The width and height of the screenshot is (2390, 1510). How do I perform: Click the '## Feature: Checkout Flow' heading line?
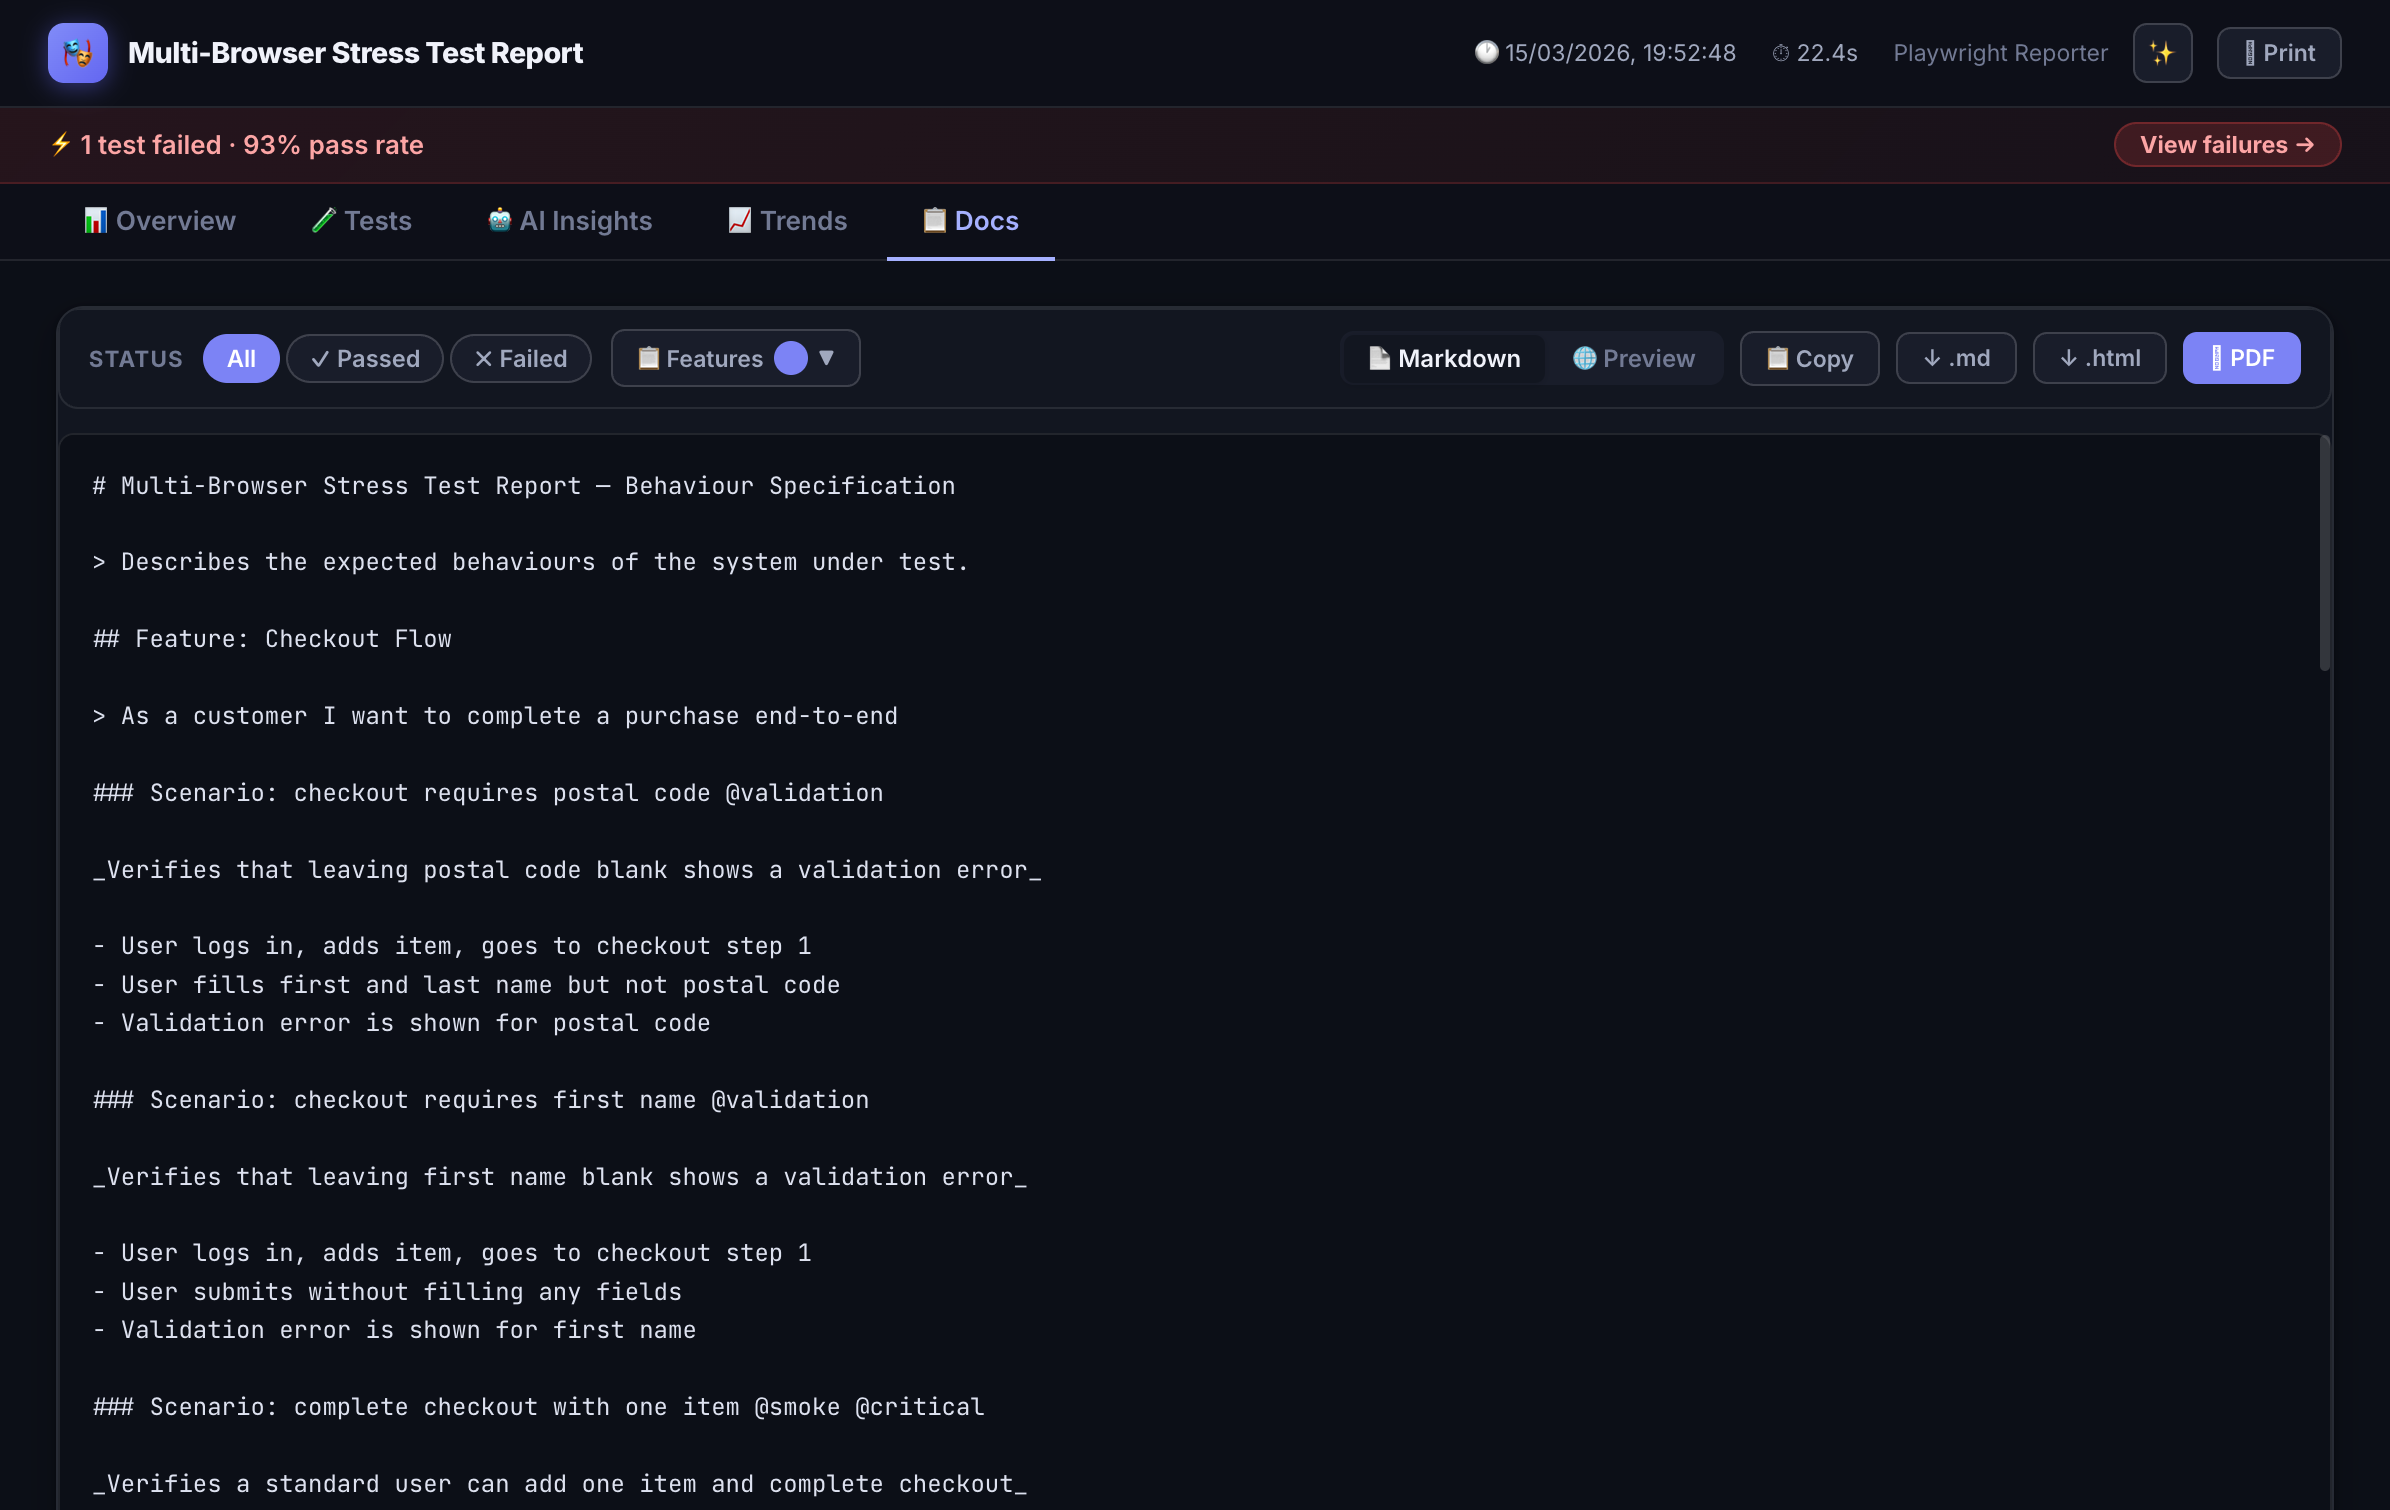[x=273, y=639]
